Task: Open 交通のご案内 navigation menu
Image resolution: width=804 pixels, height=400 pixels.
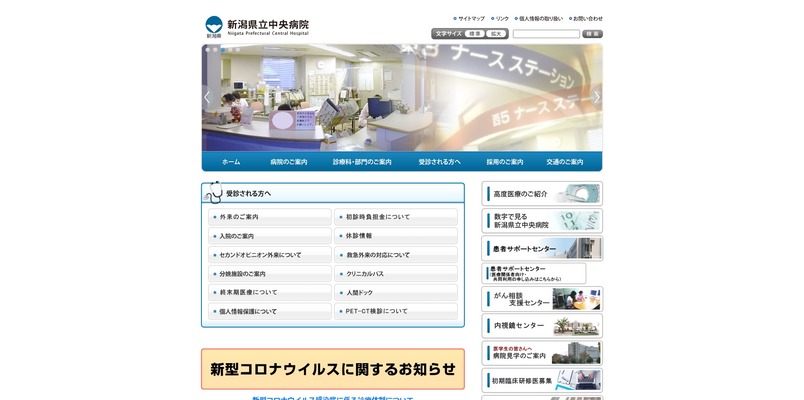Action: [x=565, y=162]
